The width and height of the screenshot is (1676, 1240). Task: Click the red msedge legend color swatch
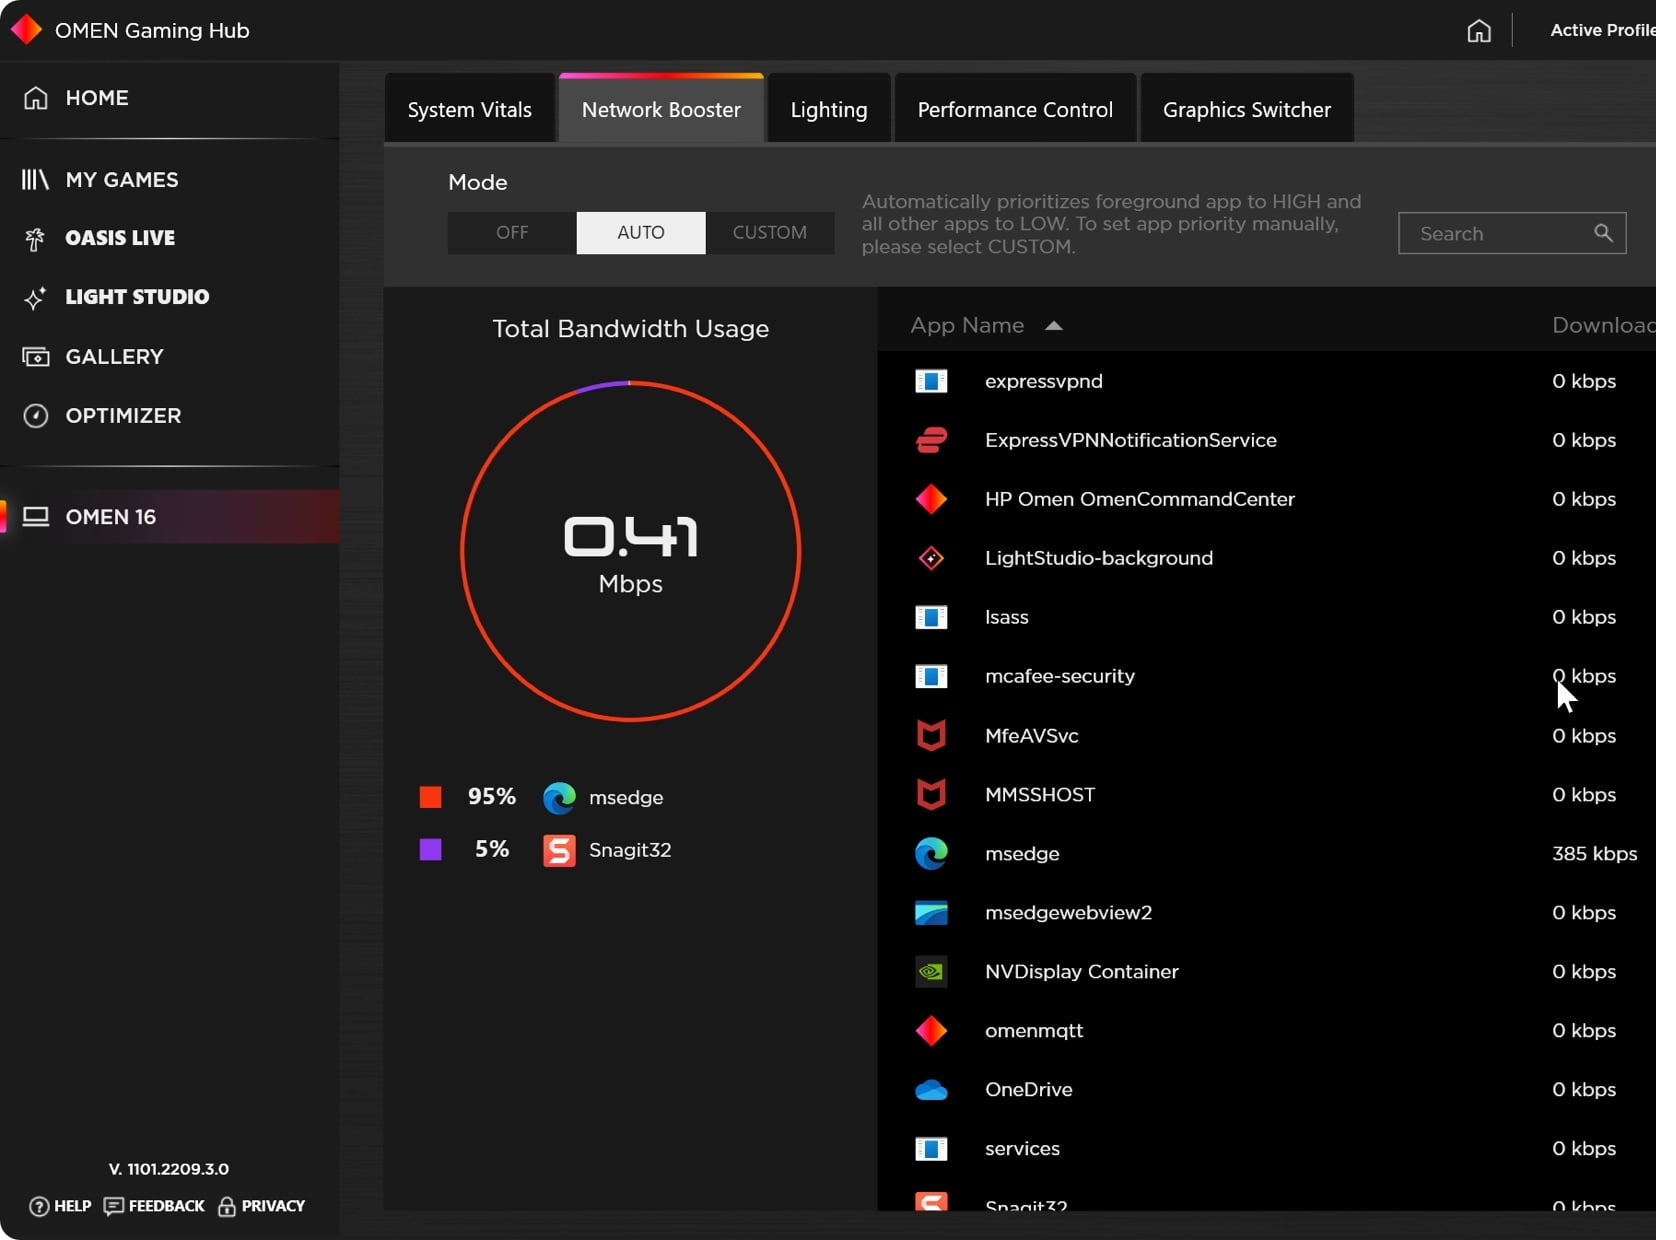pyautogui.click(x=430, y=797)
